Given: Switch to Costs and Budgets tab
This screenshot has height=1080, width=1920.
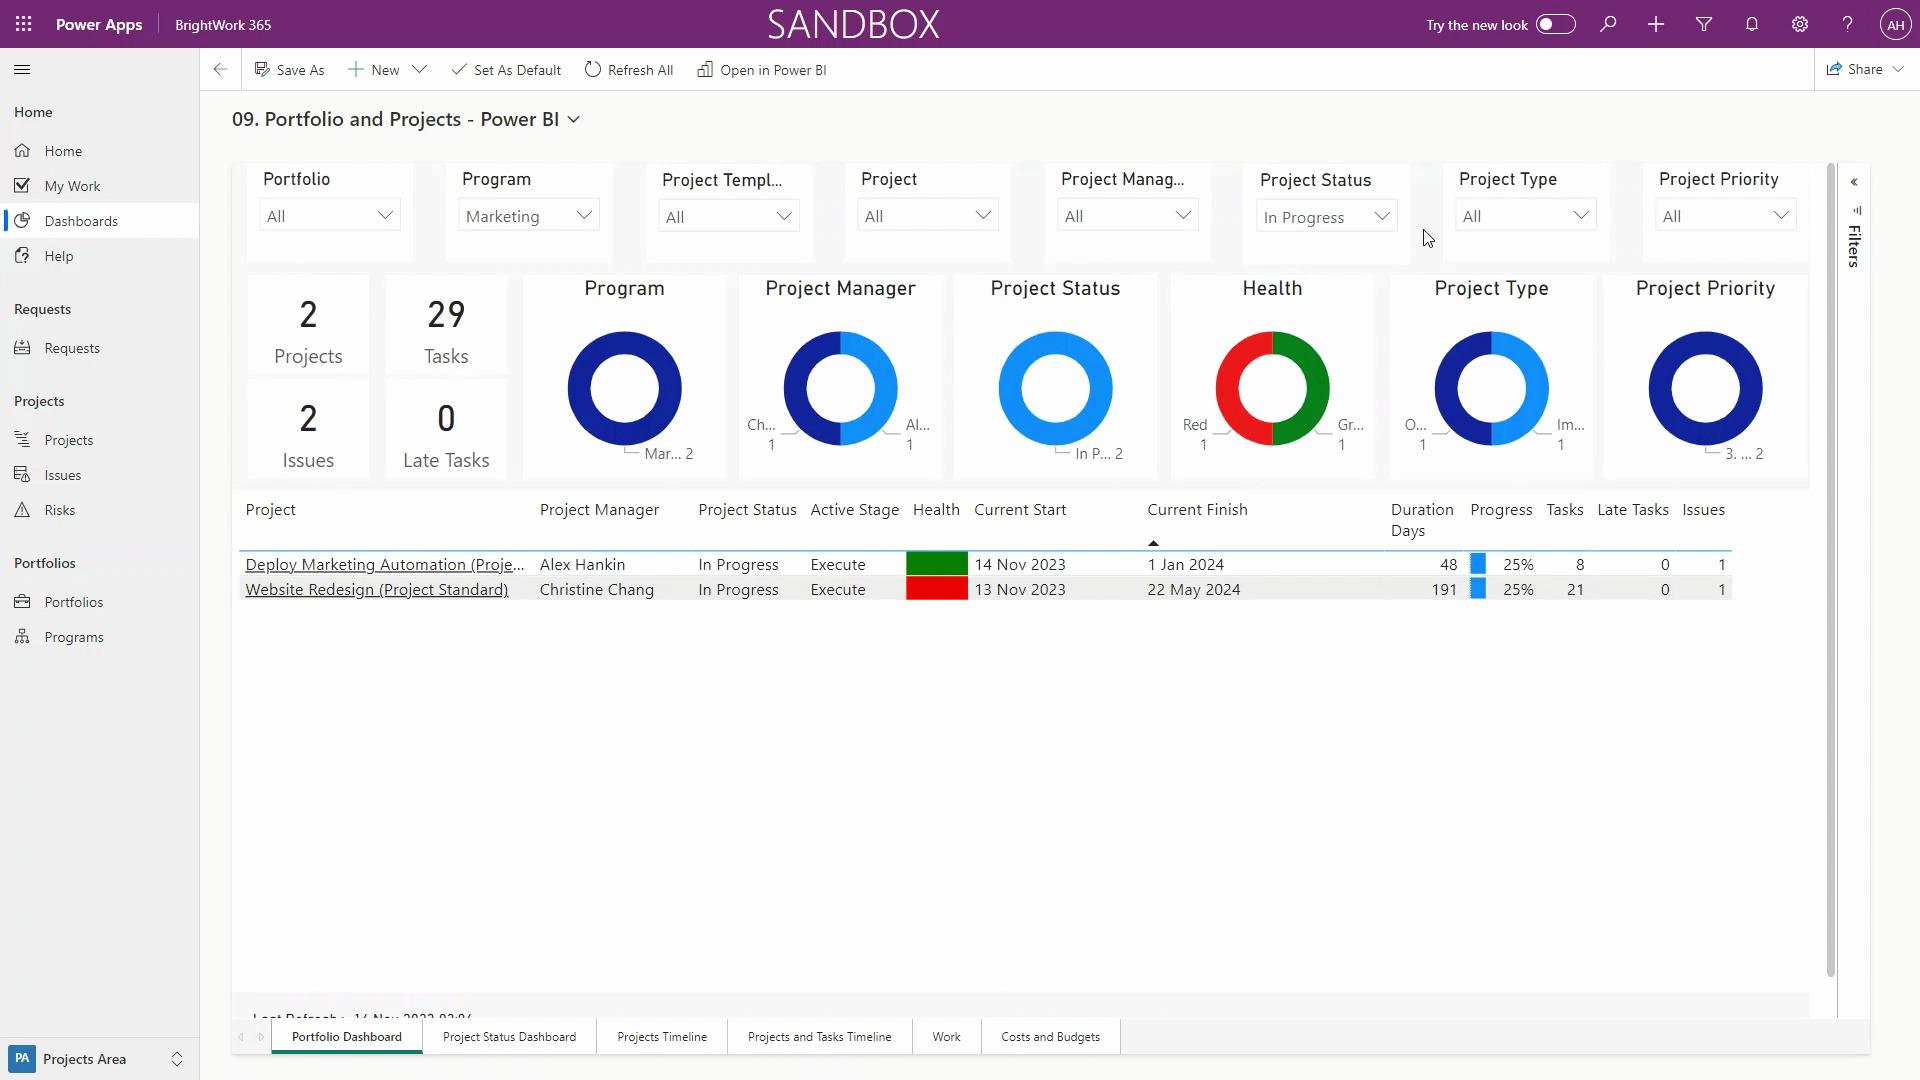Looking at the screenshot, I should (1050, 1037).
